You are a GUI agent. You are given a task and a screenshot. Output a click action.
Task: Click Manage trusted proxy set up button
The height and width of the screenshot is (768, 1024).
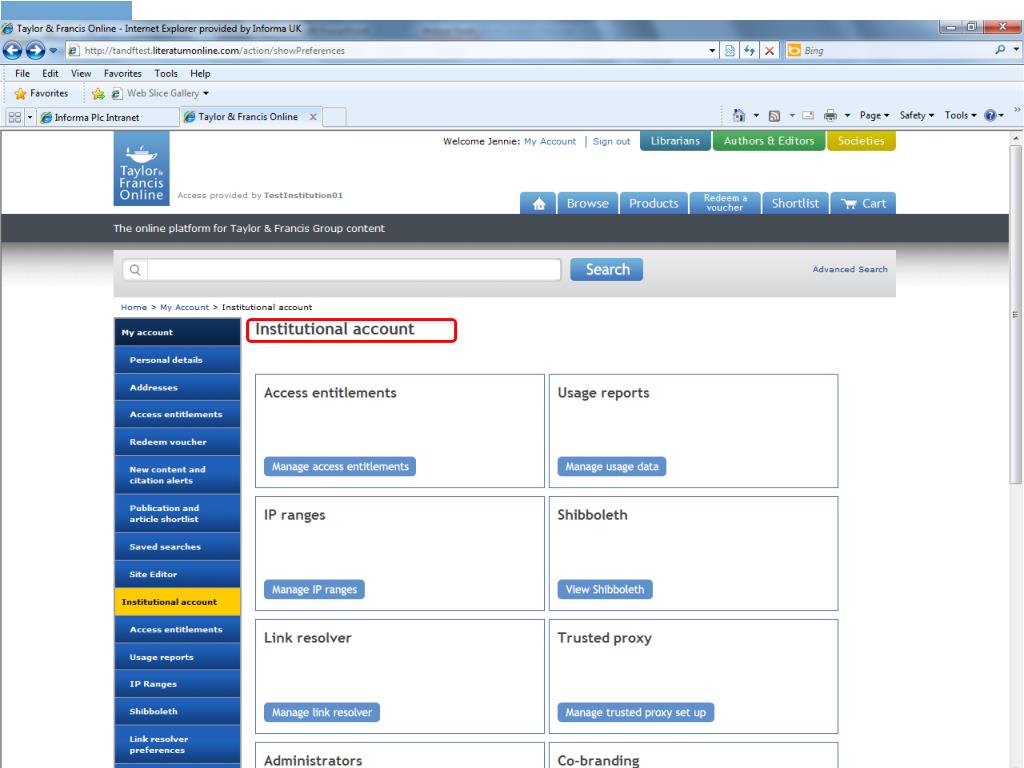(635, 712)
